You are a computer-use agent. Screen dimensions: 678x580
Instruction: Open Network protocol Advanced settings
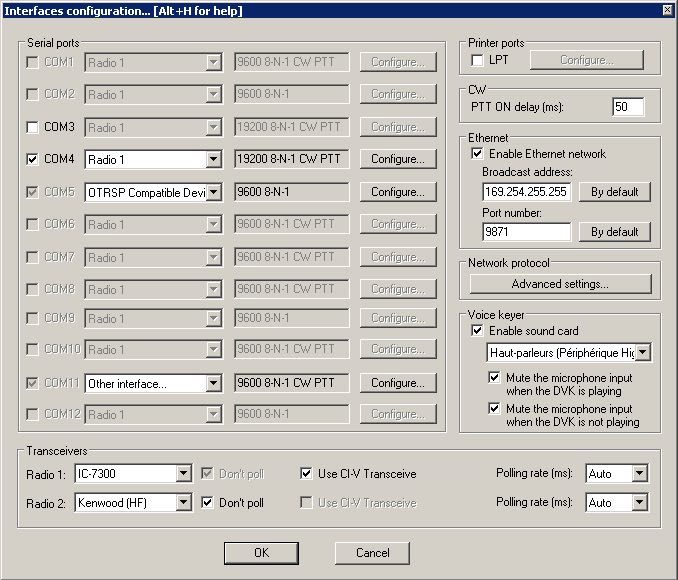(559, 284)
